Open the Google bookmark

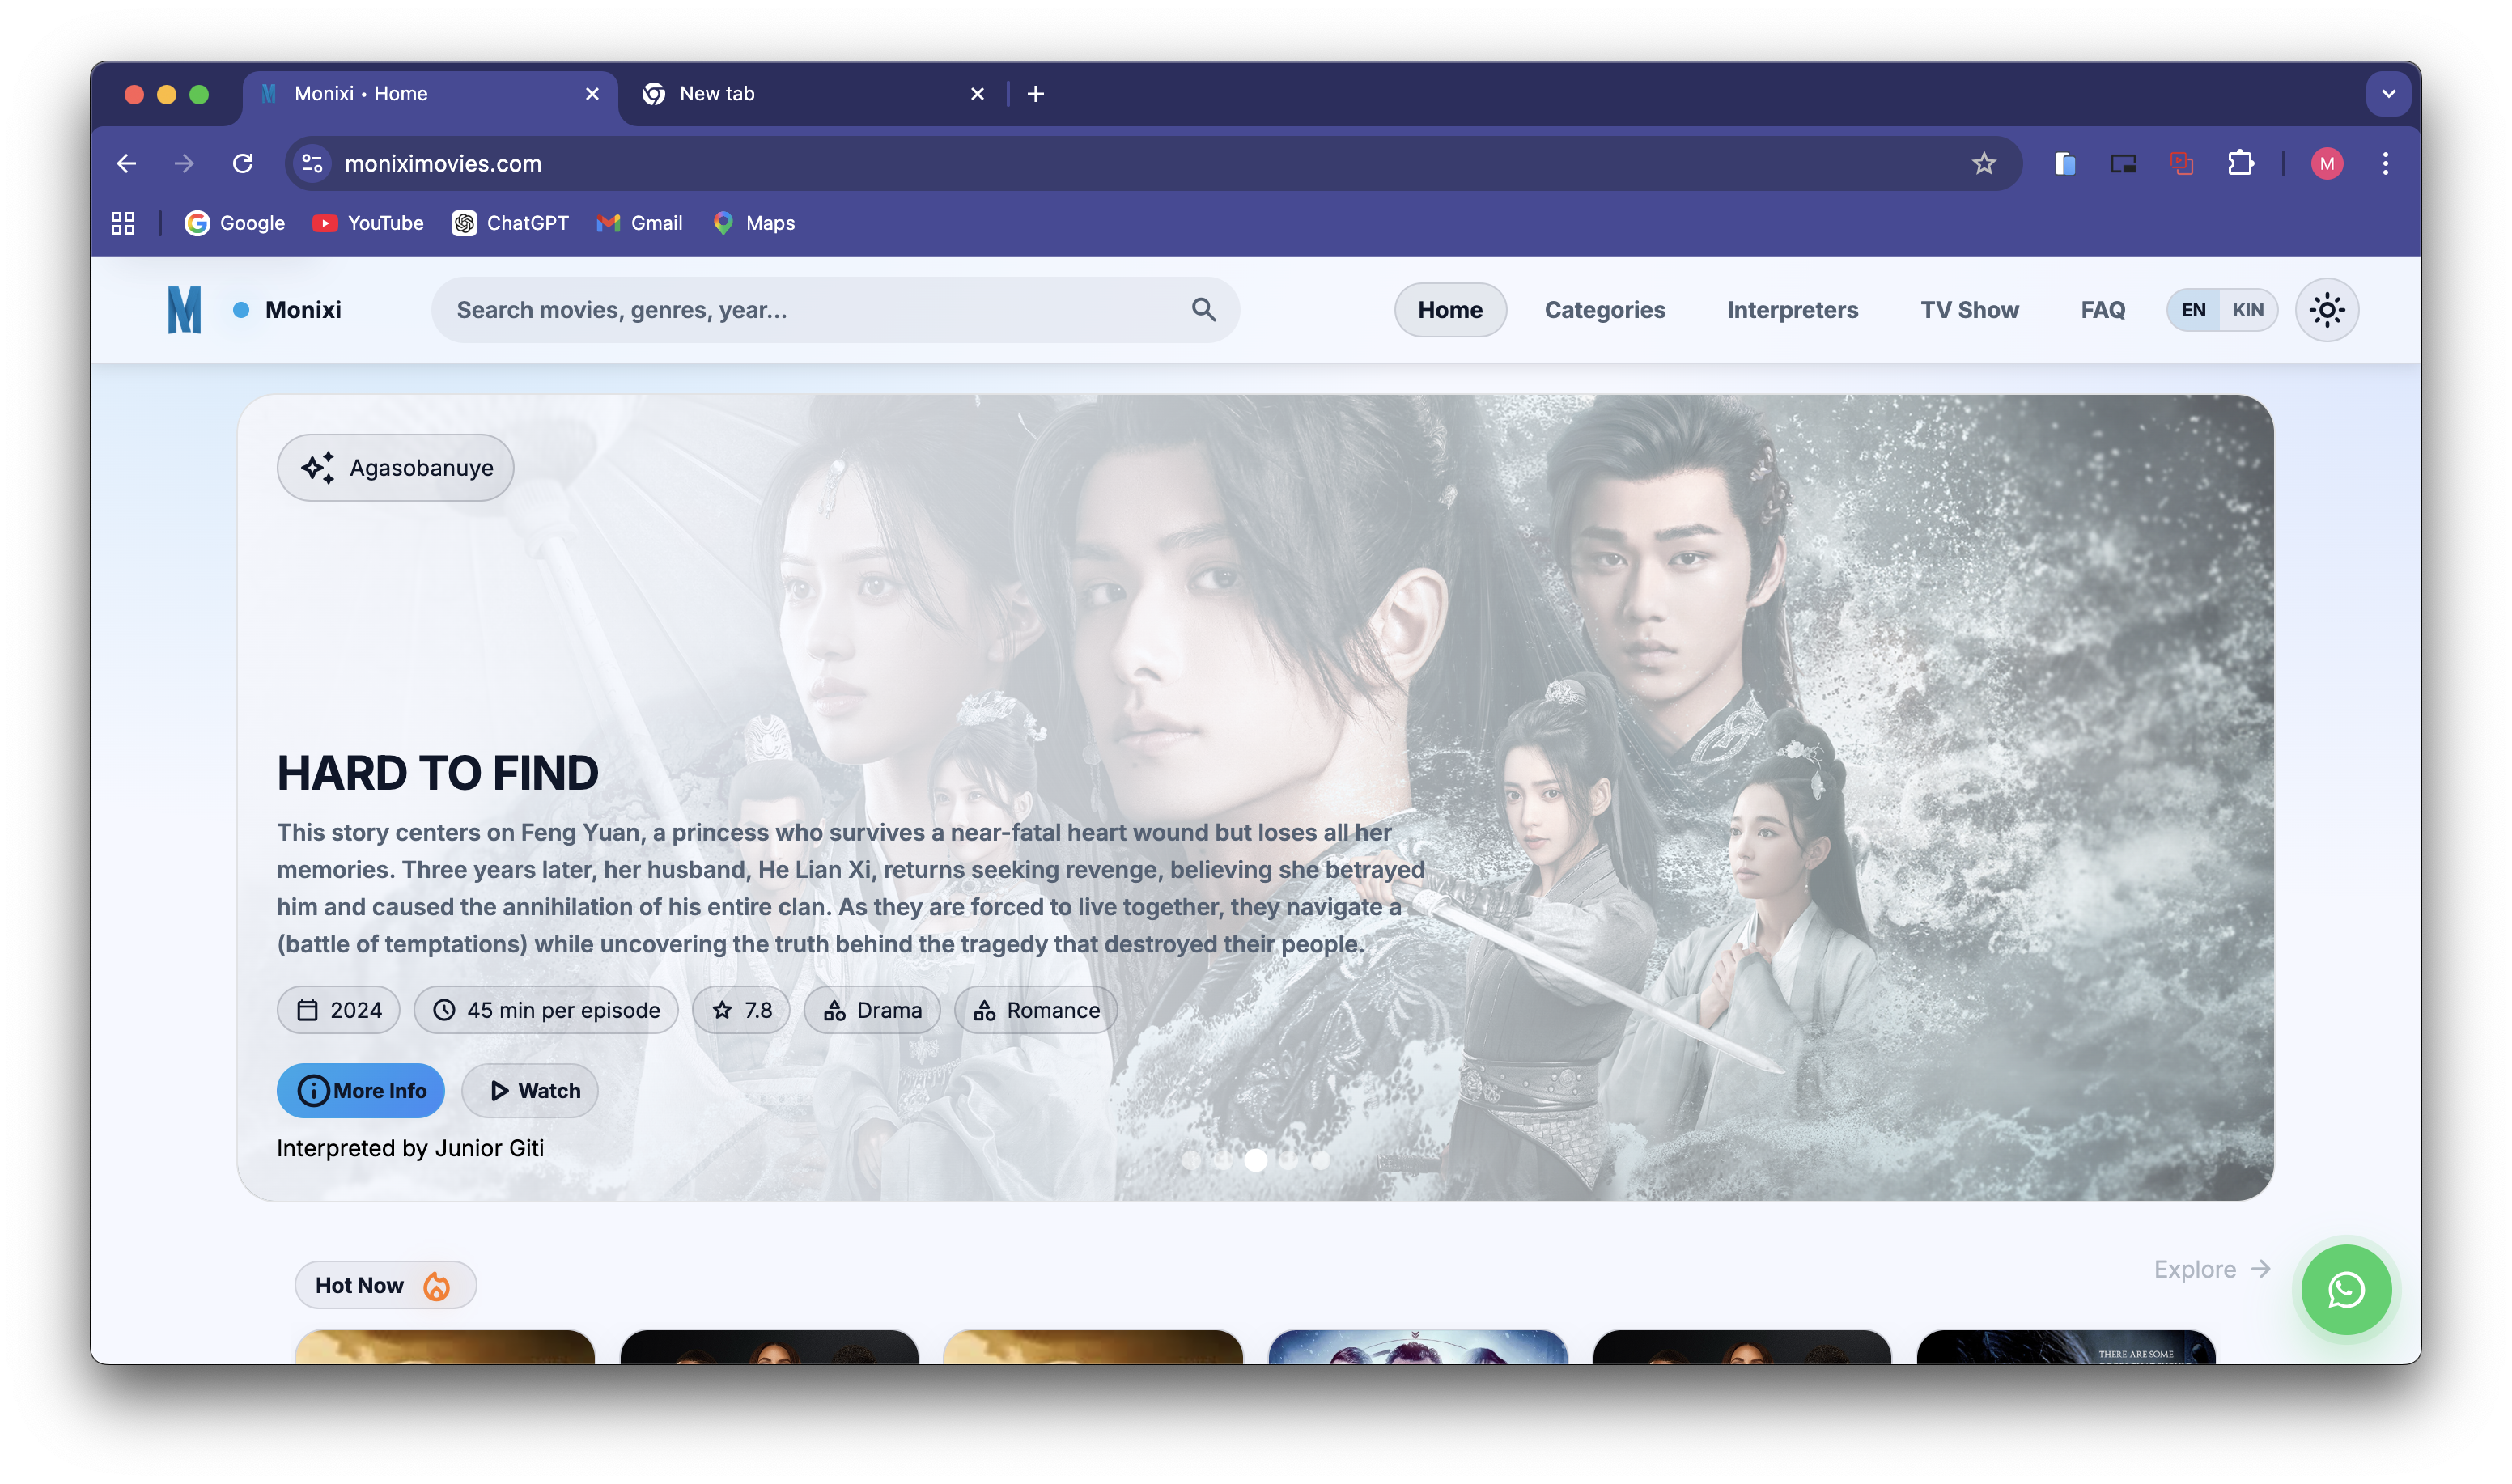point(235,223)
